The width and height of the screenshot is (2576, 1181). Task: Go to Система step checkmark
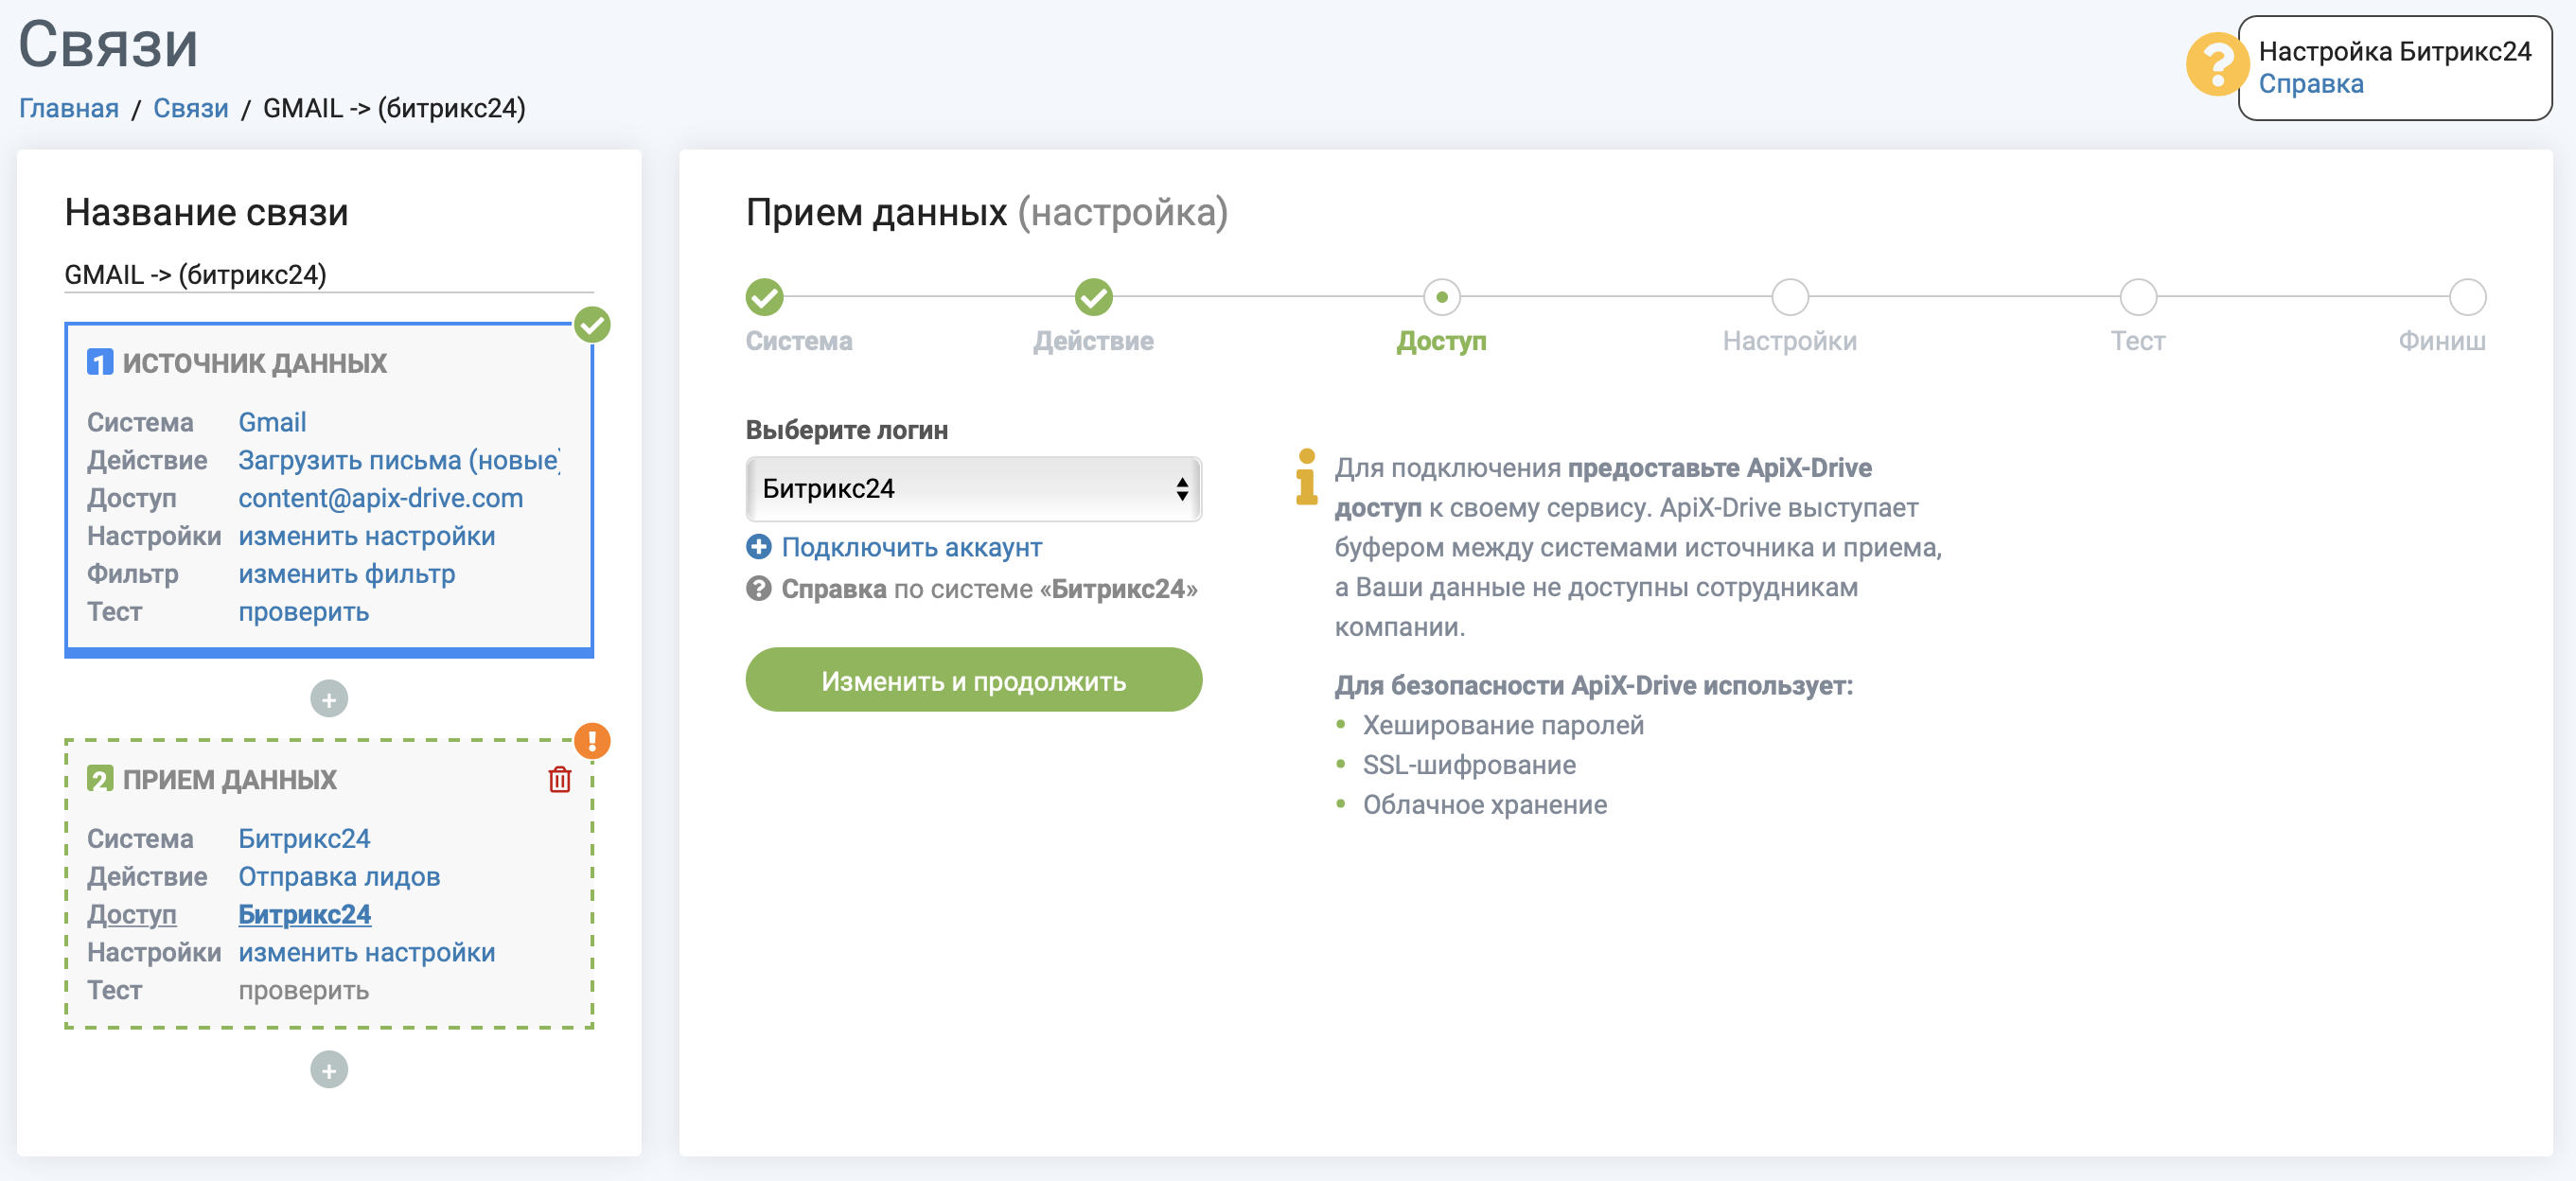764,297
